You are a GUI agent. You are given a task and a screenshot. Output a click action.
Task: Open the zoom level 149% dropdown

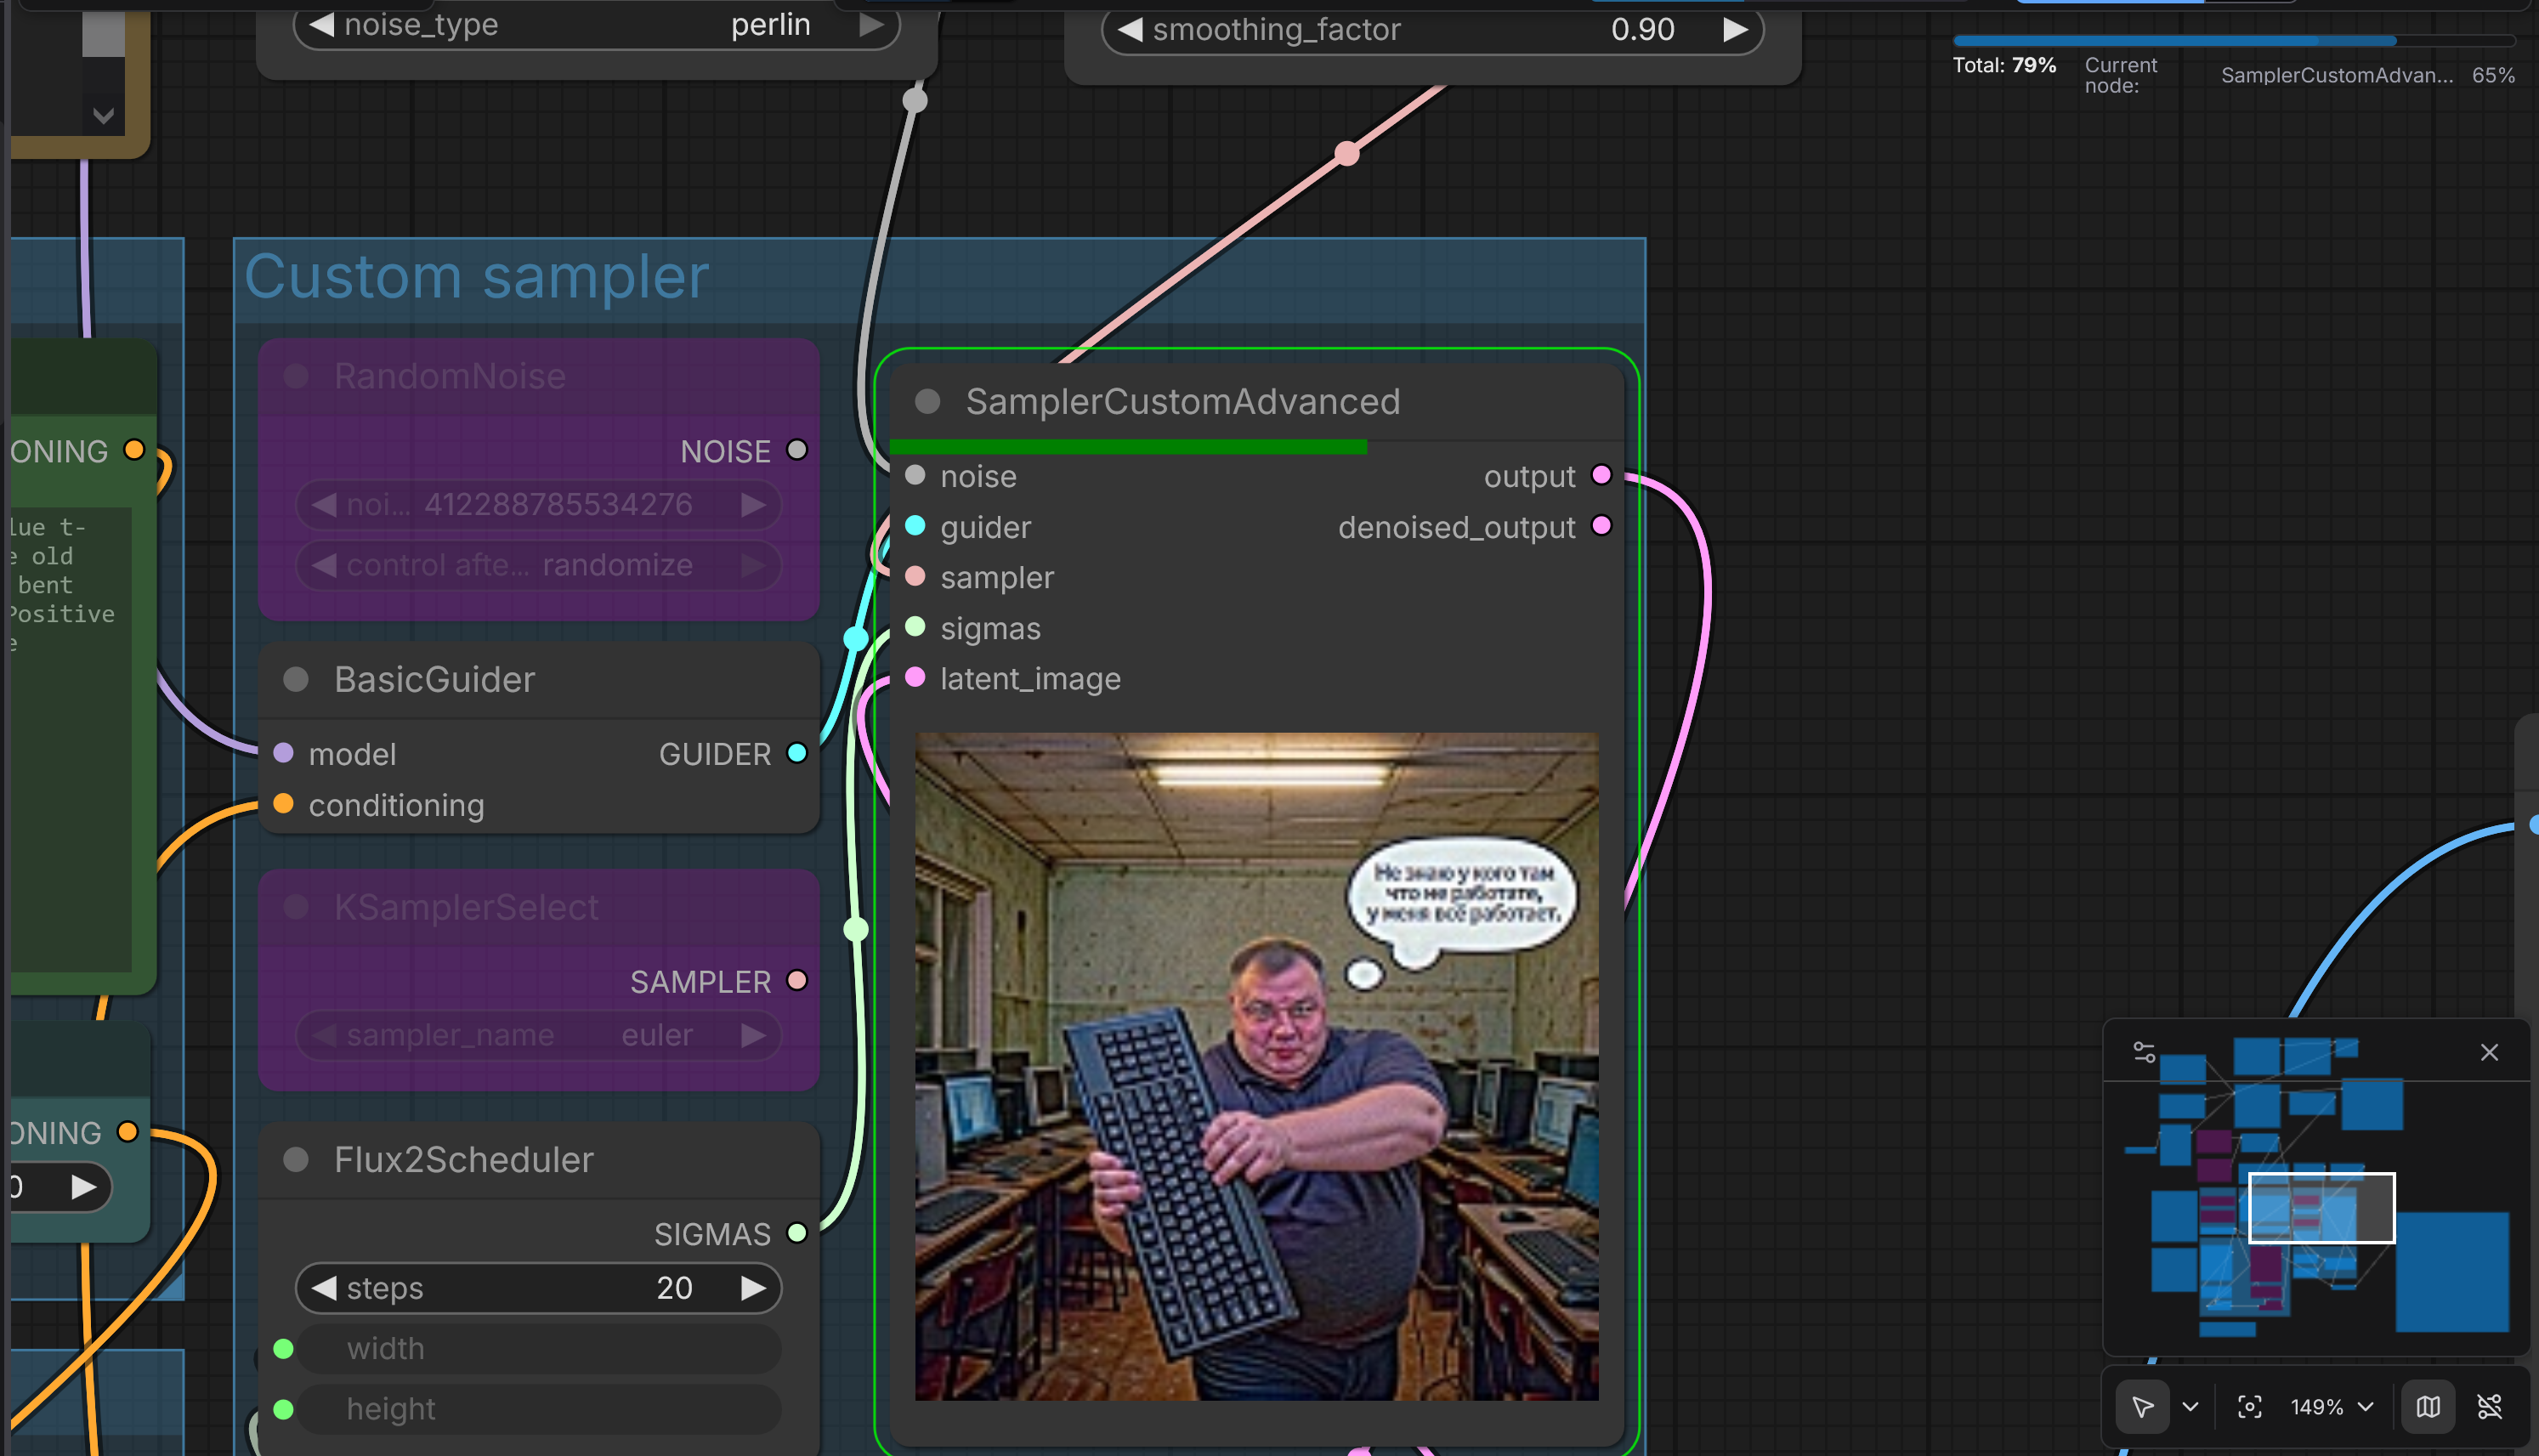[2331, 1407]
